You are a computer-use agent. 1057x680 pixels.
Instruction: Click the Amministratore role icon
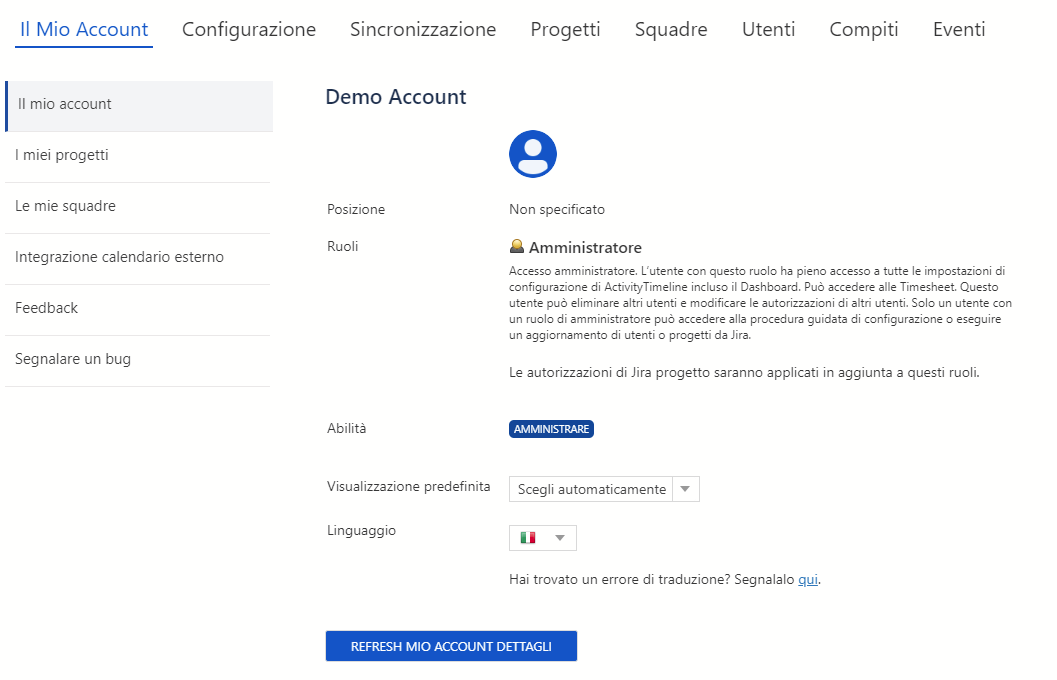click(517, 247)
